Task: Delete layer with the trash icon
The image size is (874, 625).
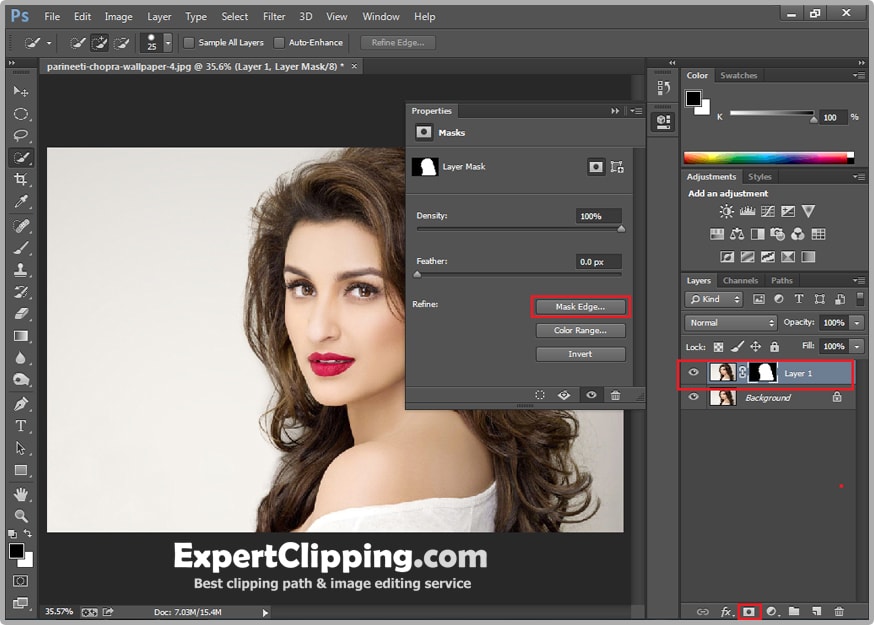Action: pos(840,611)
